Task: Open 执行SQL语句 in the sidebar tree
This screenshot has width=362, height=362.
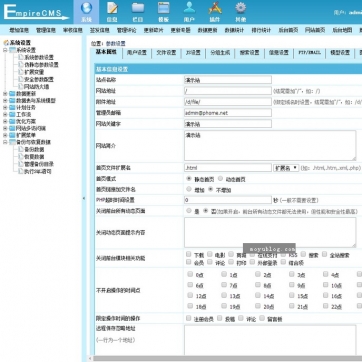Action: [38, 171]
